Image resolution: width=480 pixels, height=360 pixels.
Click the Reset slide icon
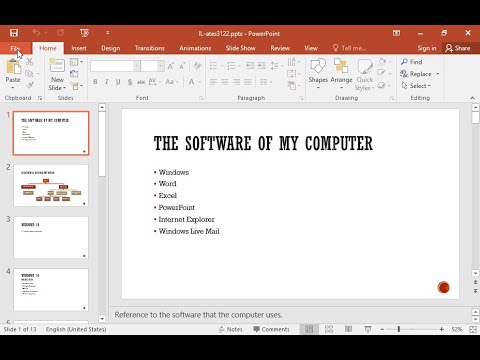pyautogui.click(x=74, y=74)
